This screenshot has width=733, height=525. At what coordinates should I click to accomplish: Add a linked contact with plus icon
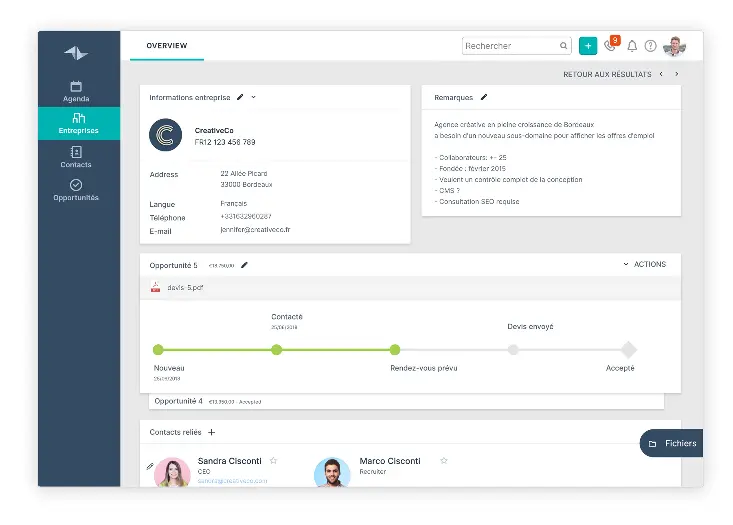click(x=212, y=432)
